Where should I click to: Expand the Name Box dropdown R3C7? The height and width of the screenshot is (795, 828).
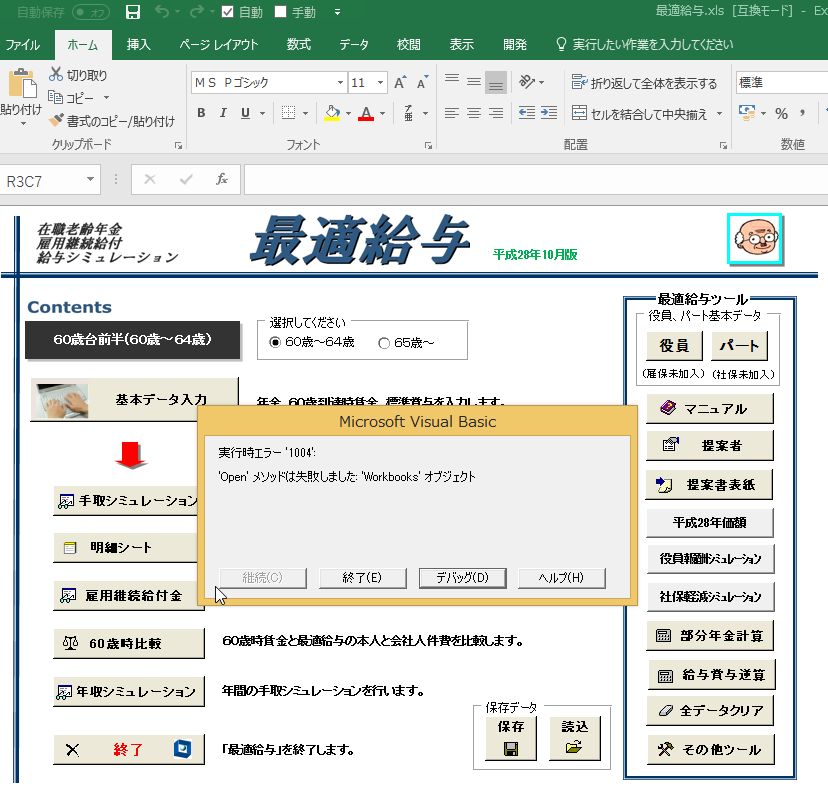point(90,179)
